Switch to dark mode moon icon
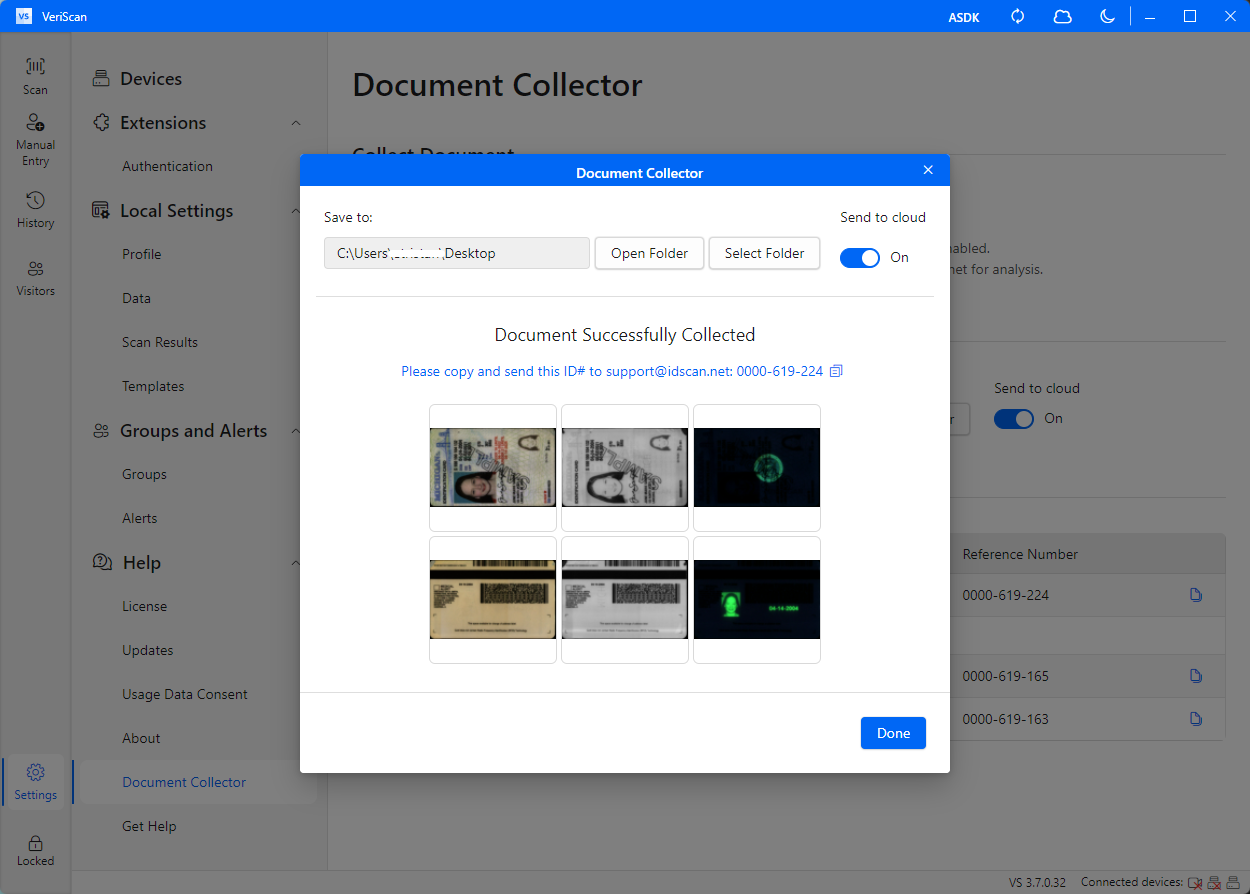1250x894 pixels. coord(1107,16)
